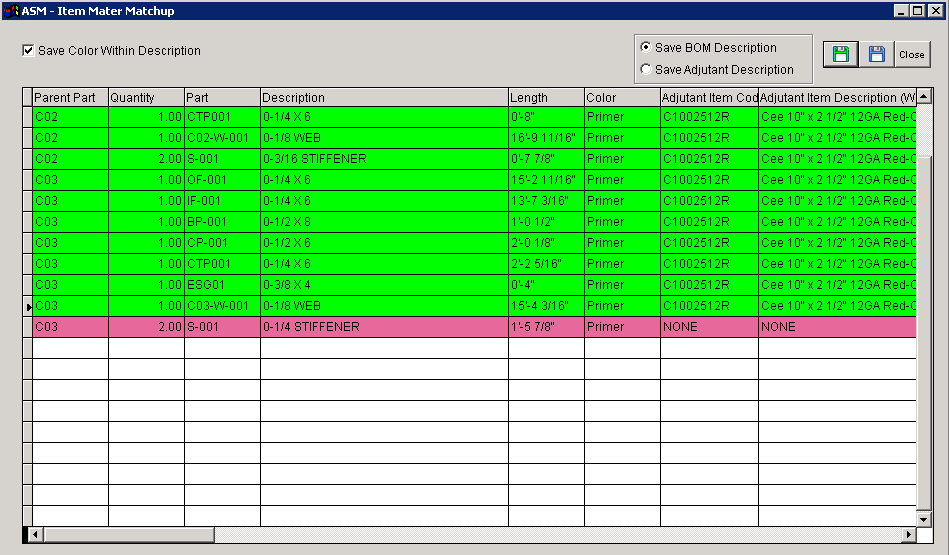Click the vertical scrollbar down arrow
Screen dimensions: 949x555
(x=924, y=519)
